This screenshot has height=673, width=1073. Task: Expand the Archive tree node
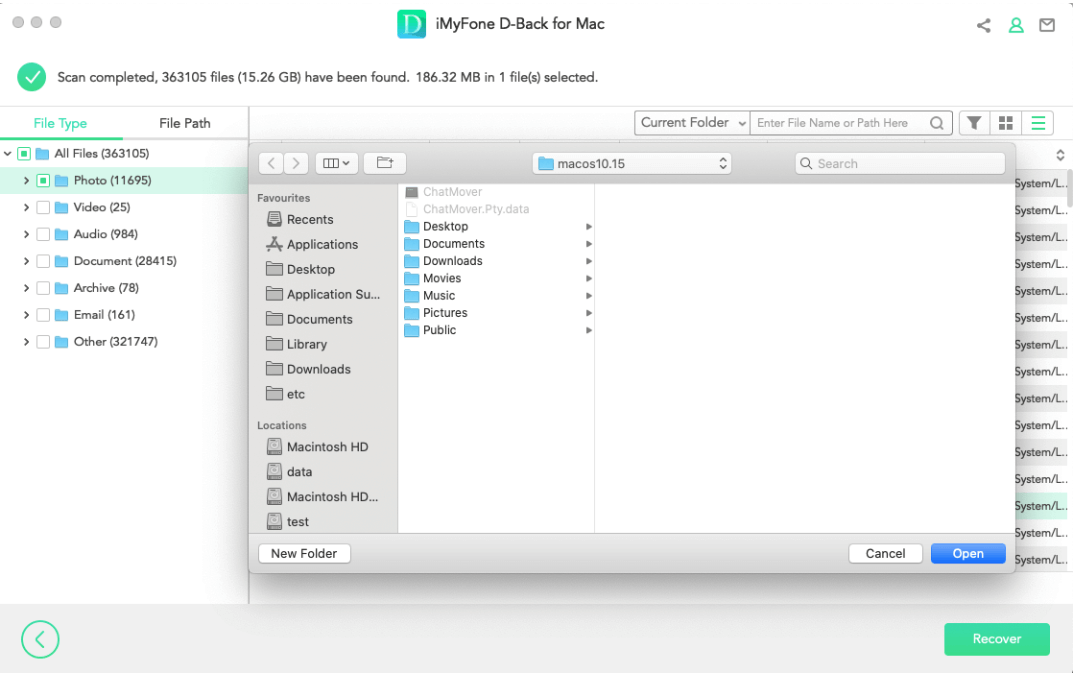pyautogui.click(x=26, y=288)
